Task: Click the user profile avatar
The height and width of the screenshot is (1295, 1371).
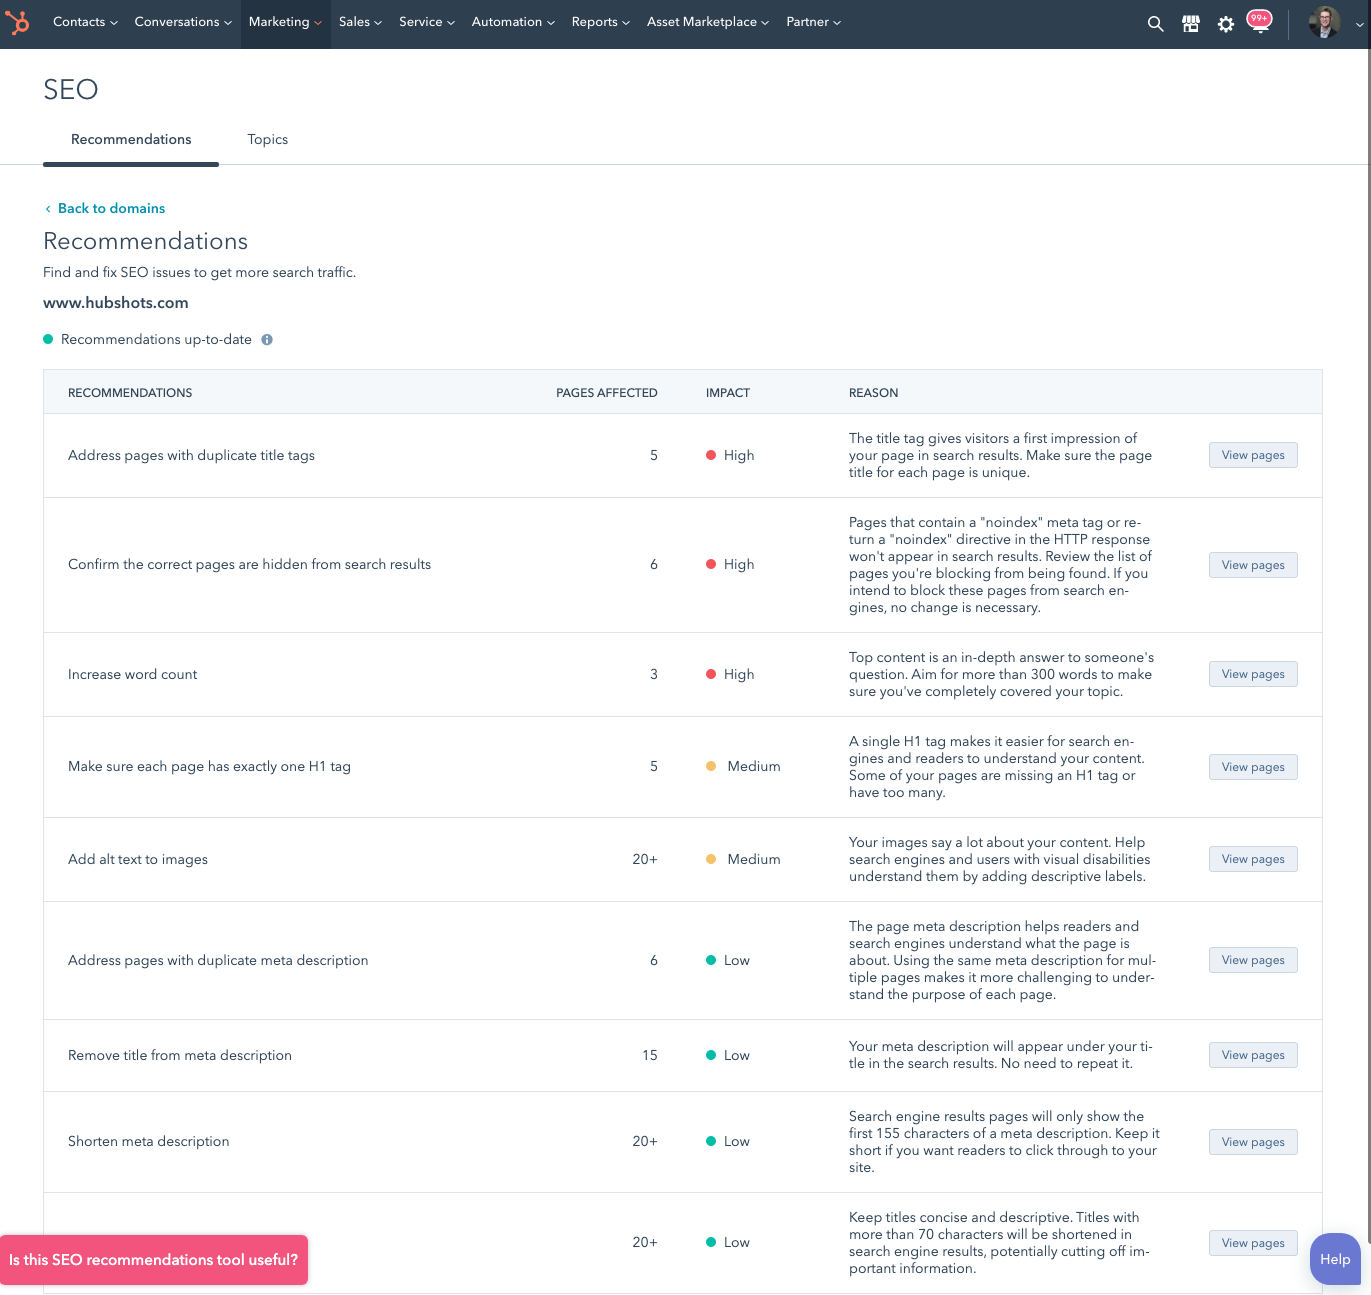Action: coord(1324,22)
